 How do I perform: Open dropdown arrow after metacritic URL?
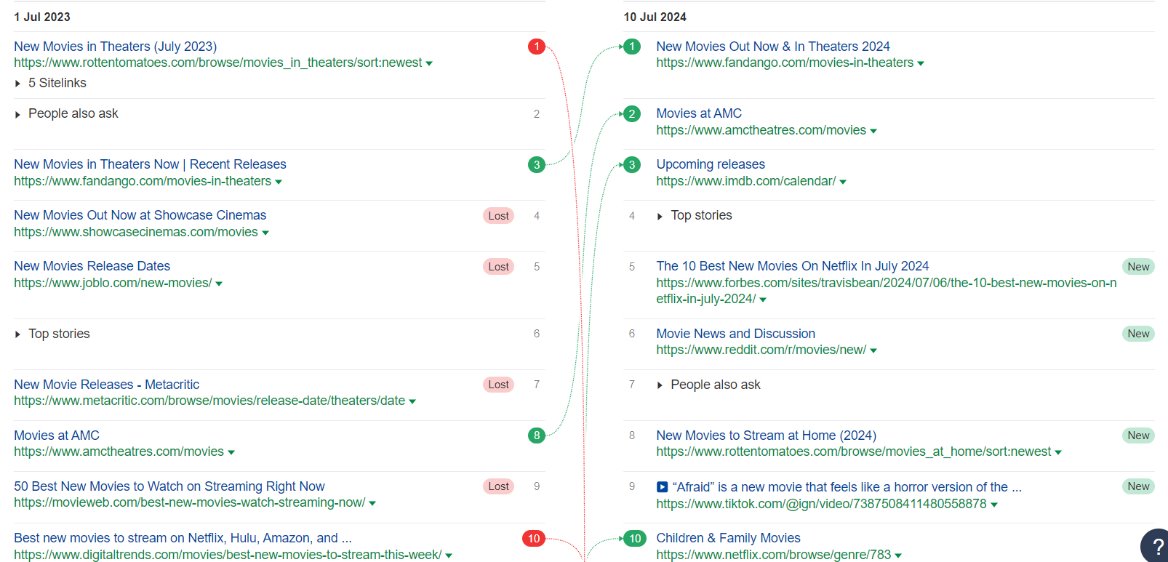pyautogui.click(x=413, y=401)
